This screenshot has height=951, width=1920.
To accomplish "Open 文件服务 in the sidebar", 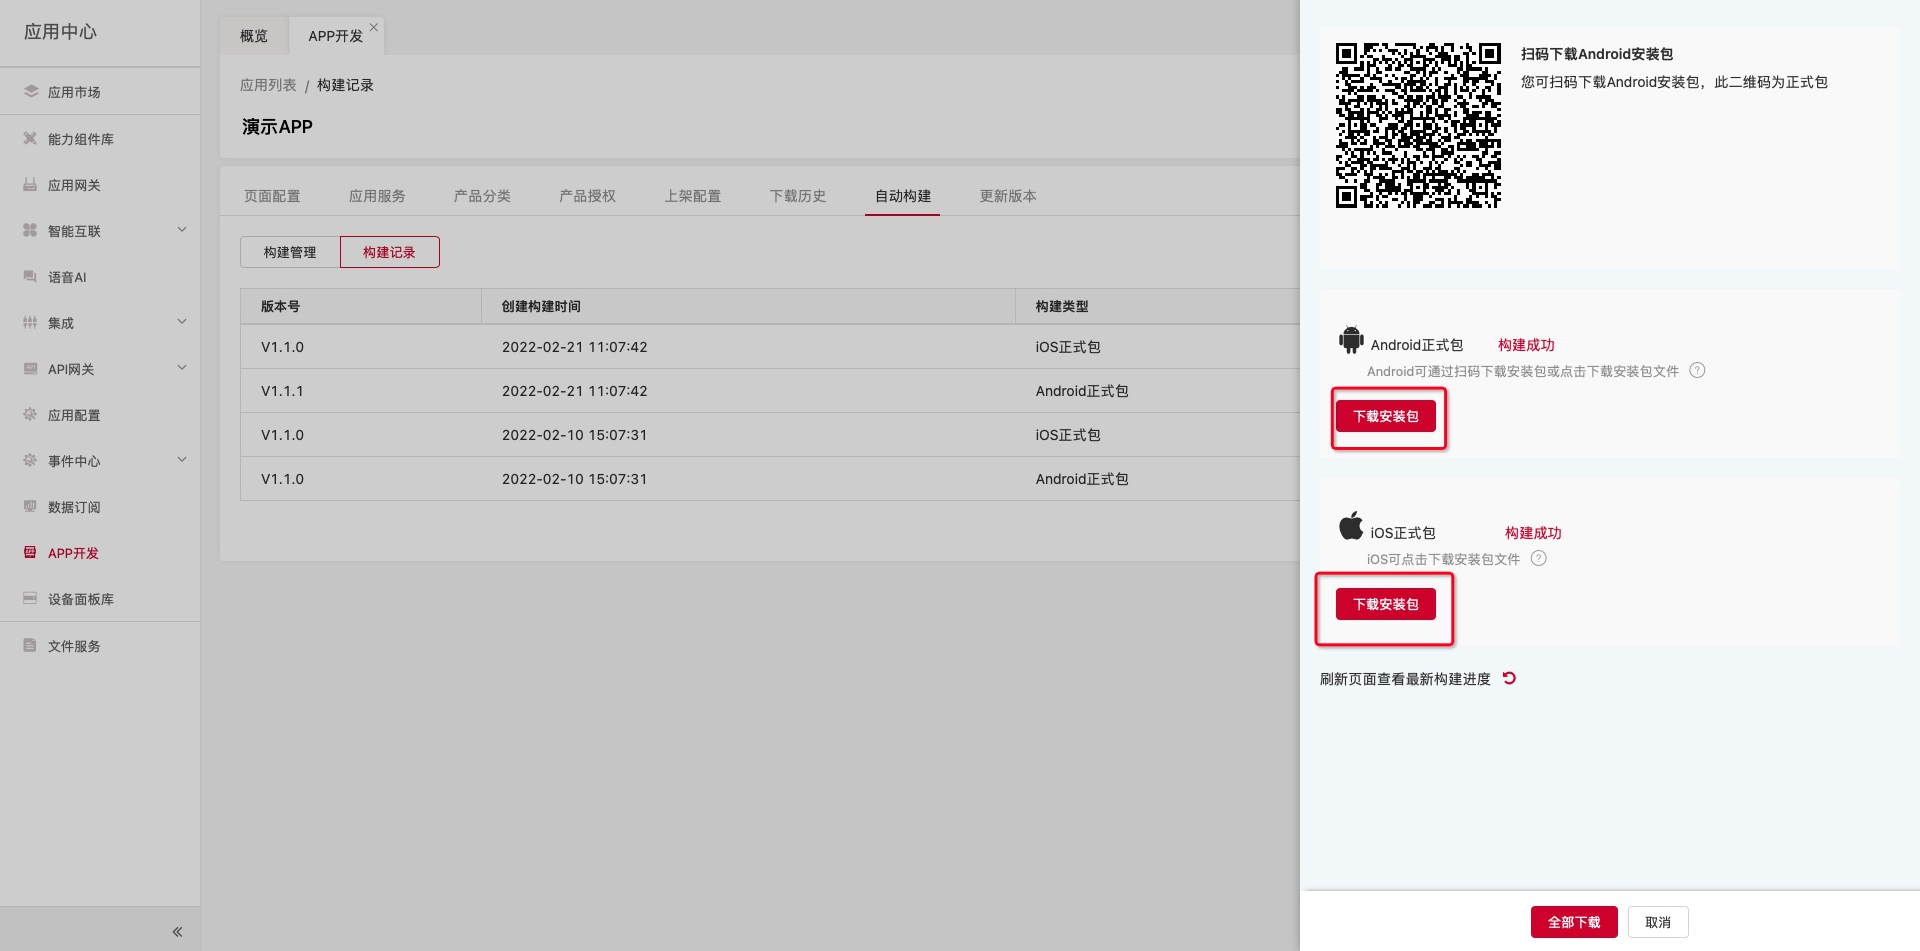I will click(74, 646).
